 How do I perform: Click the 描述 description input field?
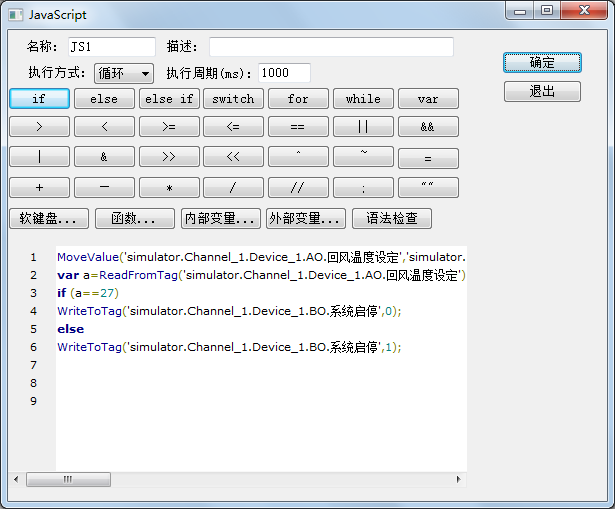331,47
